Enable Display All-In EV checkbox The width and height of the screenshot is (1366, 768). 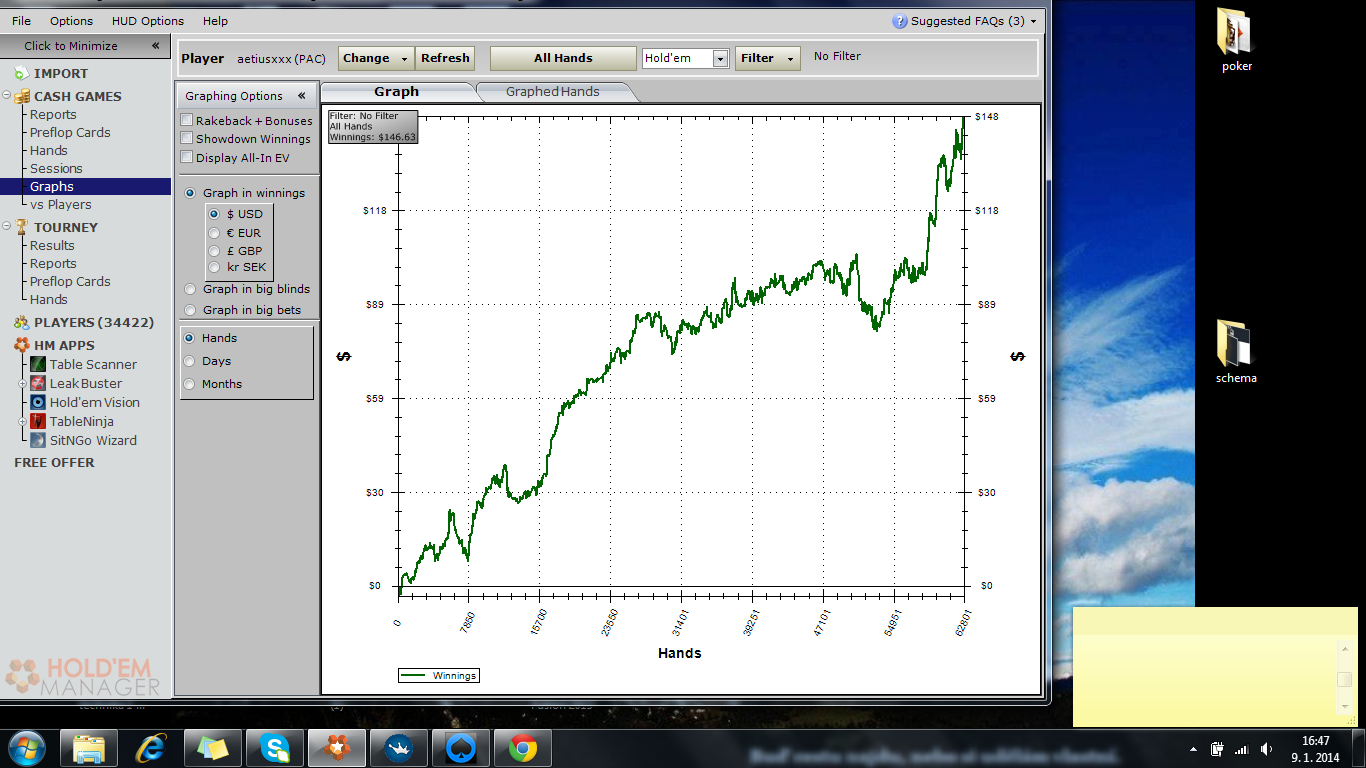(186, 157)
